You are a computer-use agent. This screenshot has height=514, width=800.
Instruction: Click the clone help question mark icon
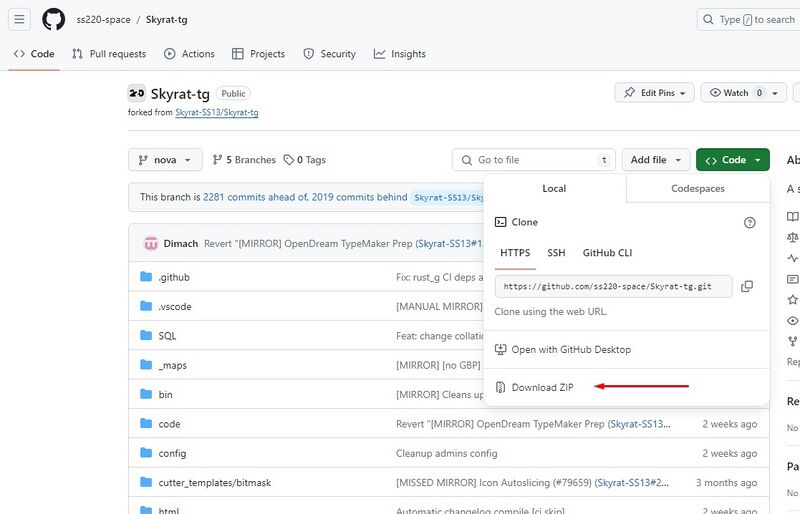point(750,223)
